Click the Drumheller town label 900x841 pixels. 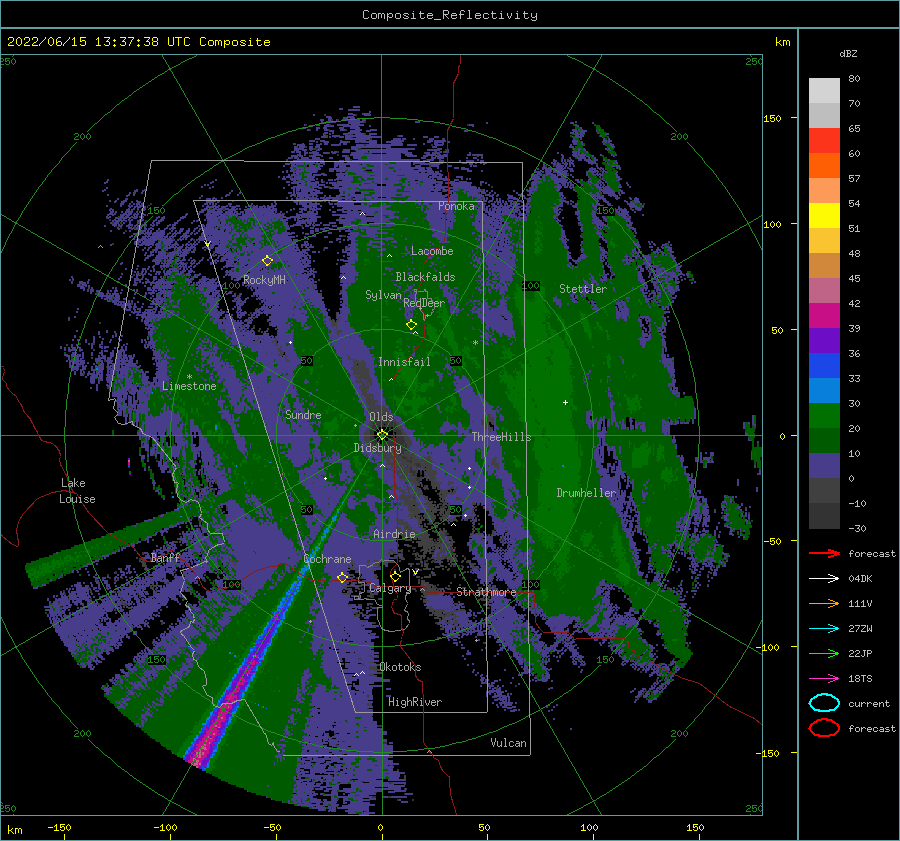(586, 493)
